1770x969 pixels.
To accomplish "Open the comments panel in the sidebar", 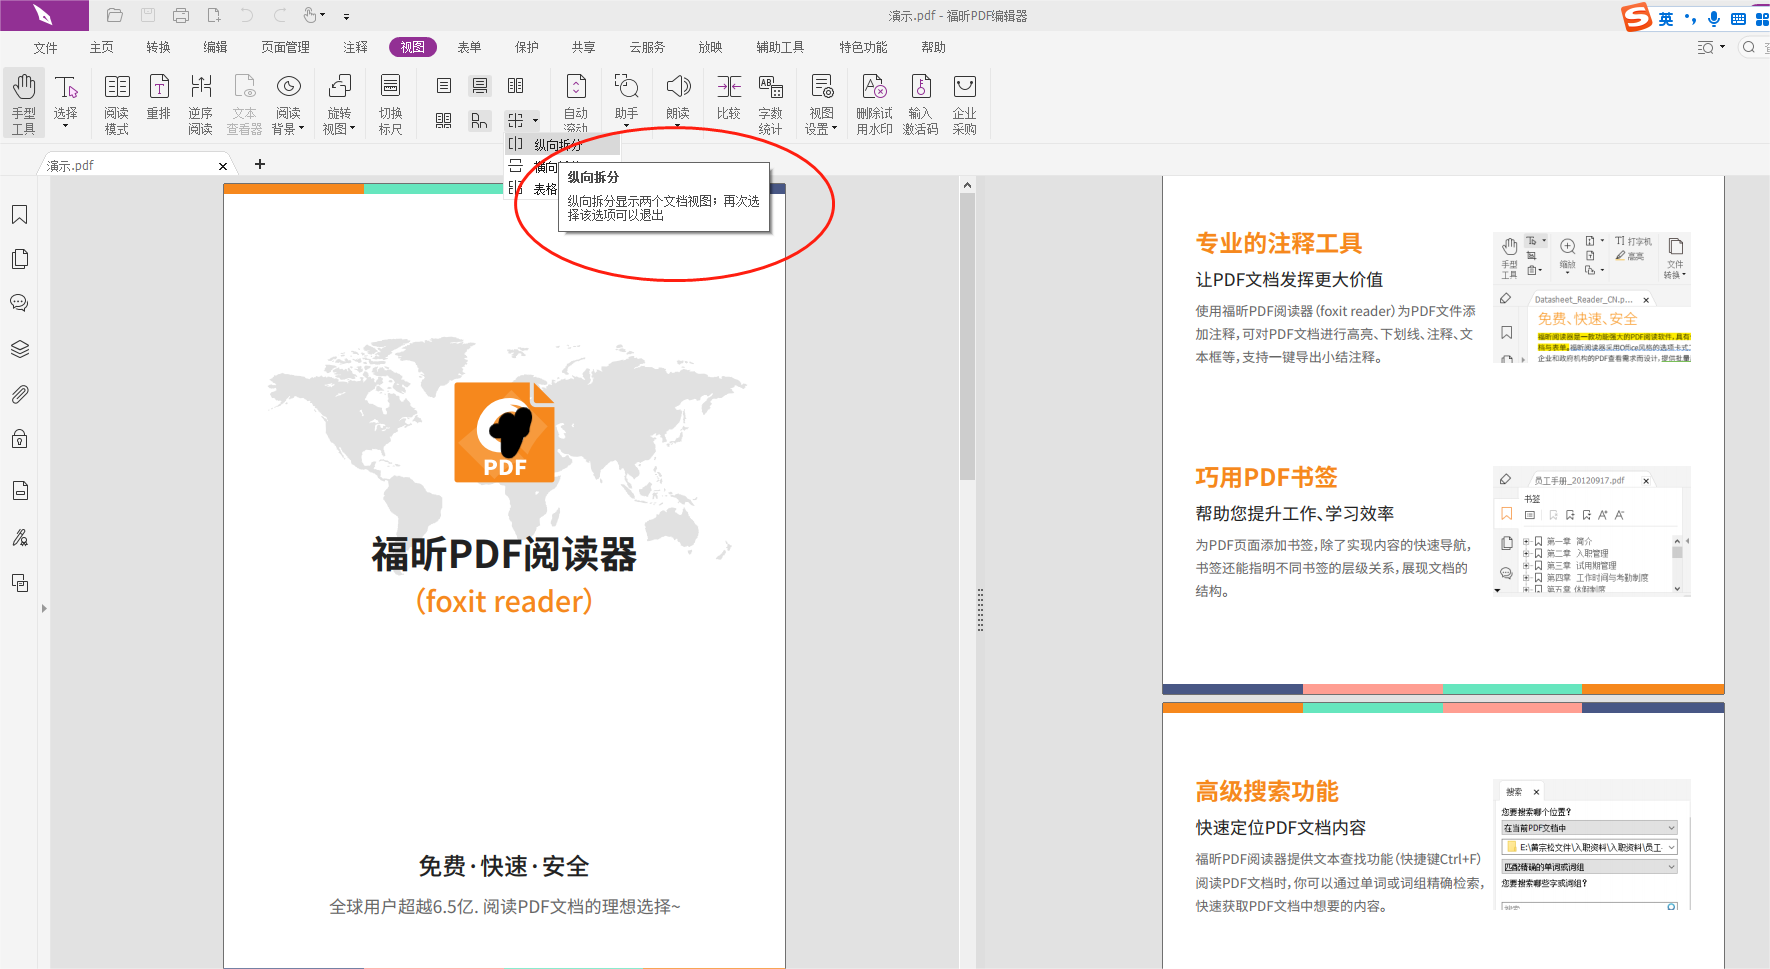I will (20, 302).
